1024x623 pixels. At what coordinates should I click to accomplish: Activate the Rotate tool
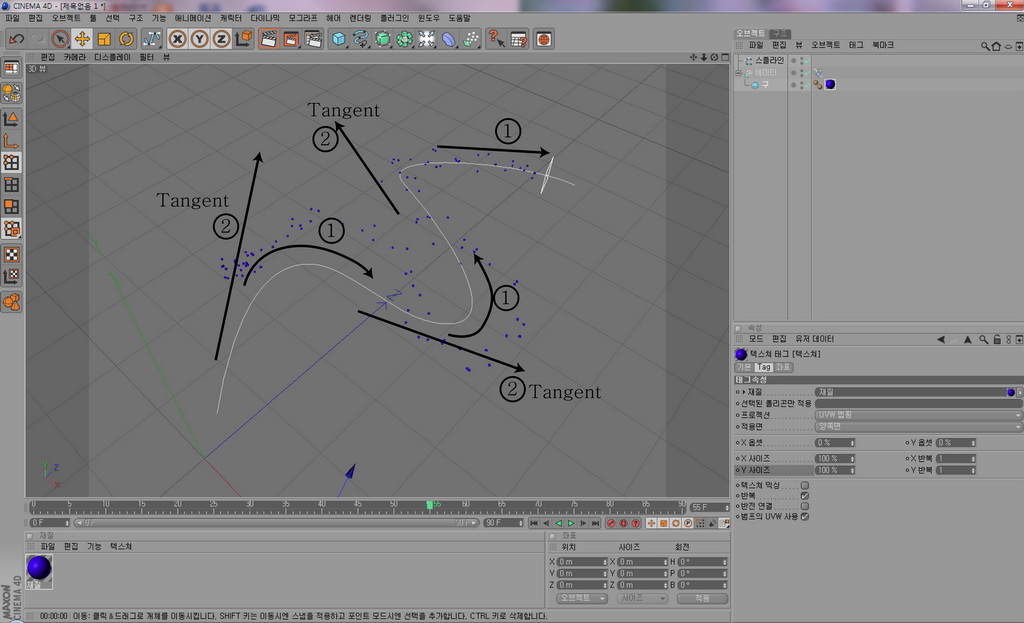point(126,39)
